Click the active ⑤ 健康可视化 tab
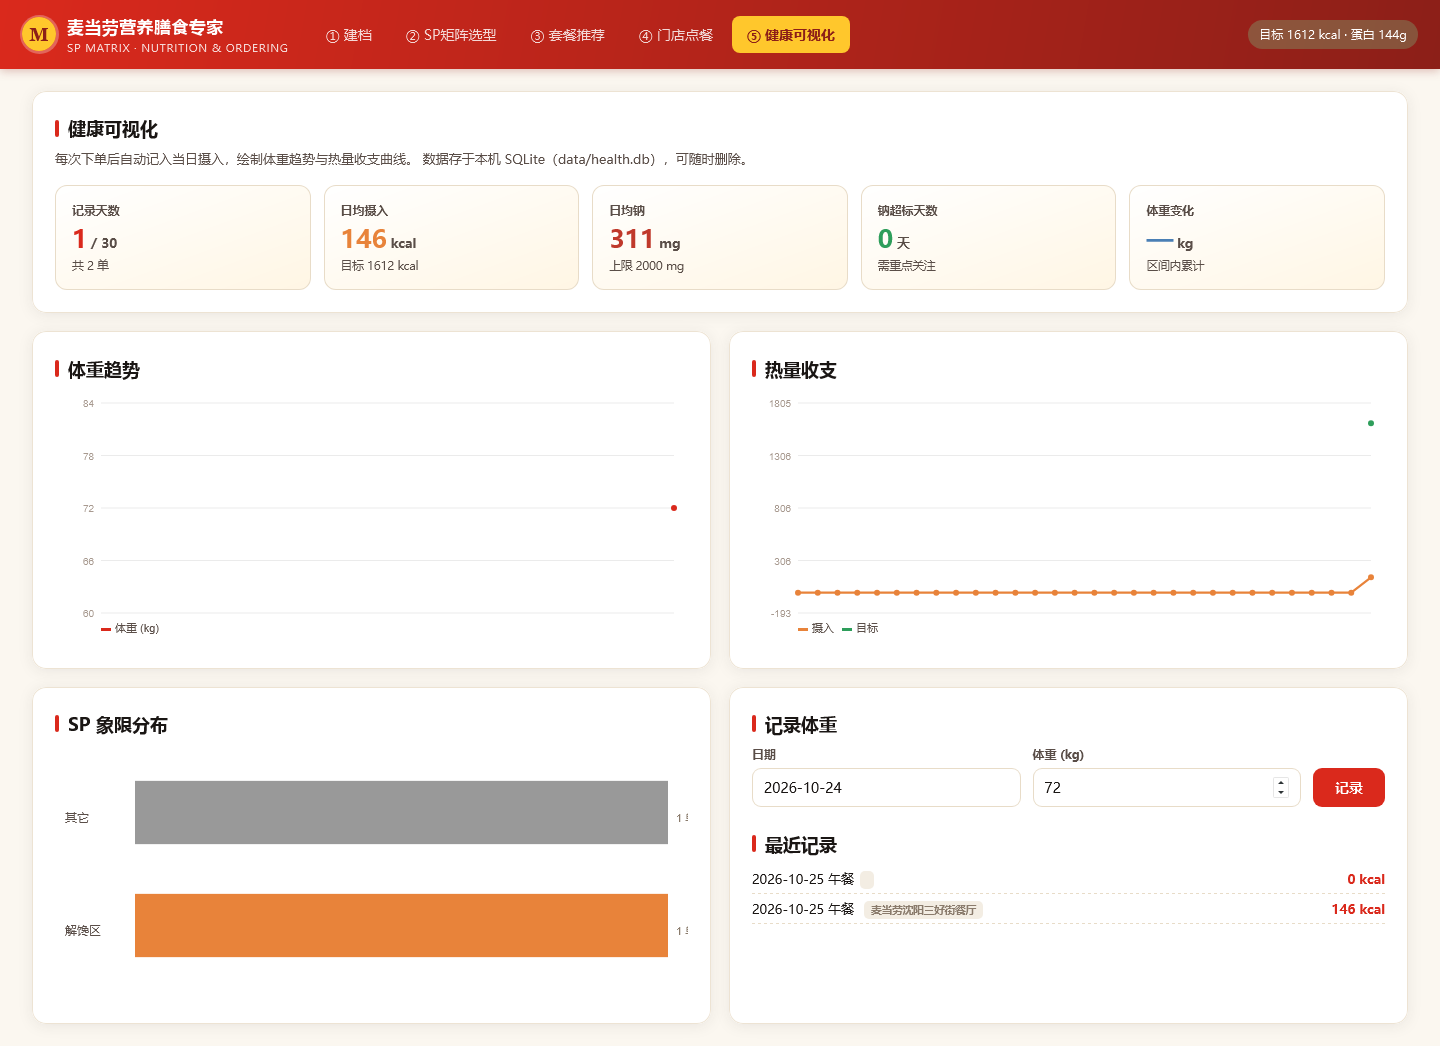The height and width of the screenshot is (1046, 1440). pos(791,35)
